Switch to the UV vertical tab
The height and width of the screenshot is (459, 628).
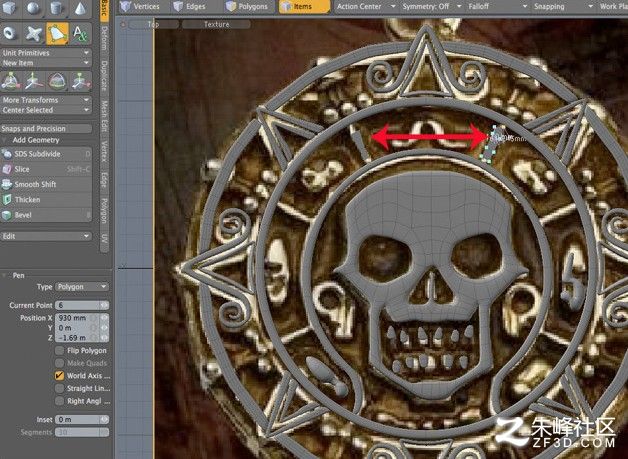[104, 238]
